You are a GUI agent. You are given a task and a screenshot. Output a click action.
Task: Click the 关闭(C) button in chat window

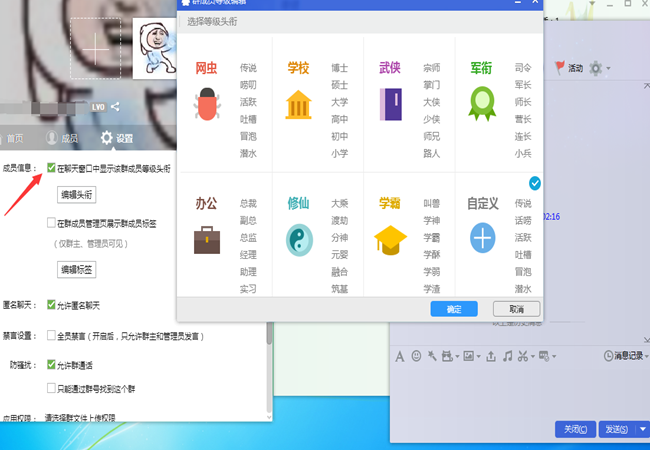(x=575, y=429)
